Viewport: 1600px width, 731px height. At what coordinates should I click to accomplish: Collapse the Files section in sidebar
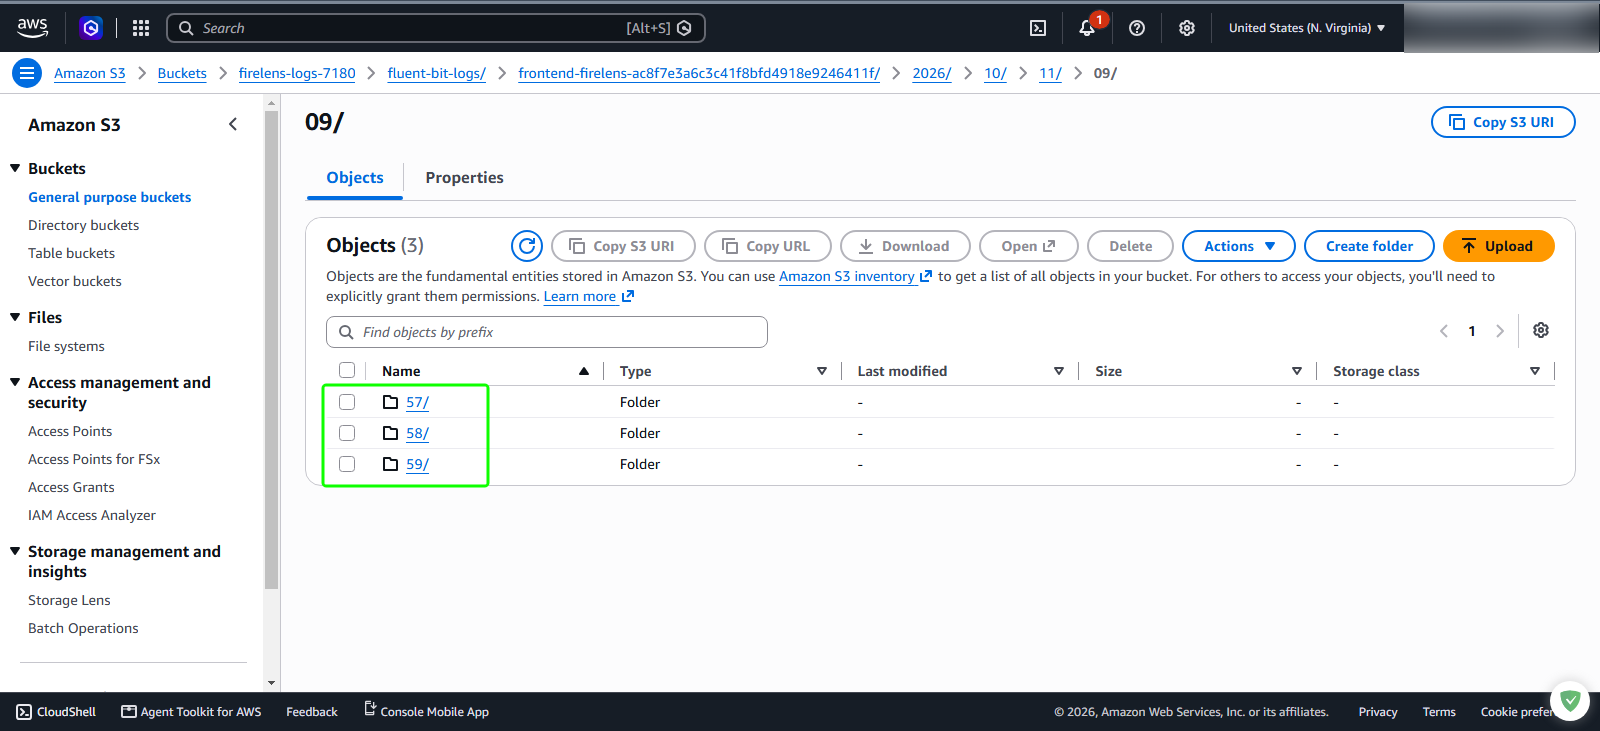pos(15,317)
